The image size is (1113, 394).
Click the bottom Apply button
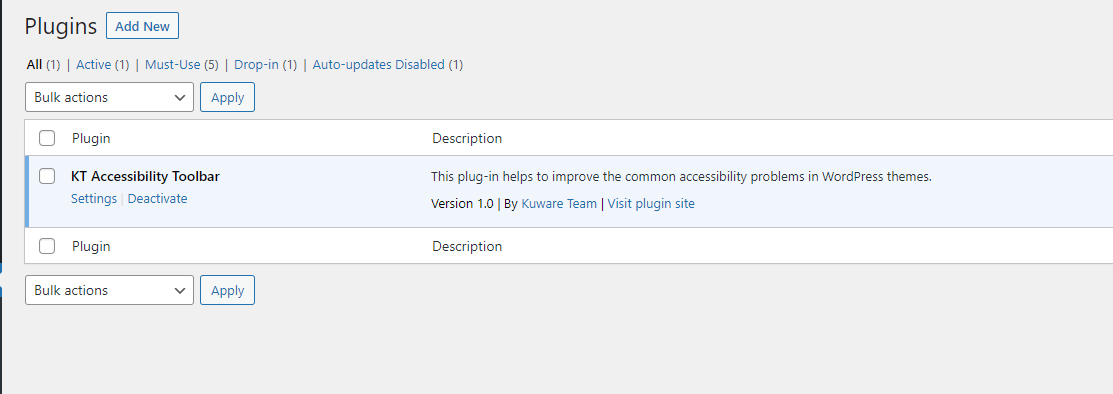click(x=227, y=290)
